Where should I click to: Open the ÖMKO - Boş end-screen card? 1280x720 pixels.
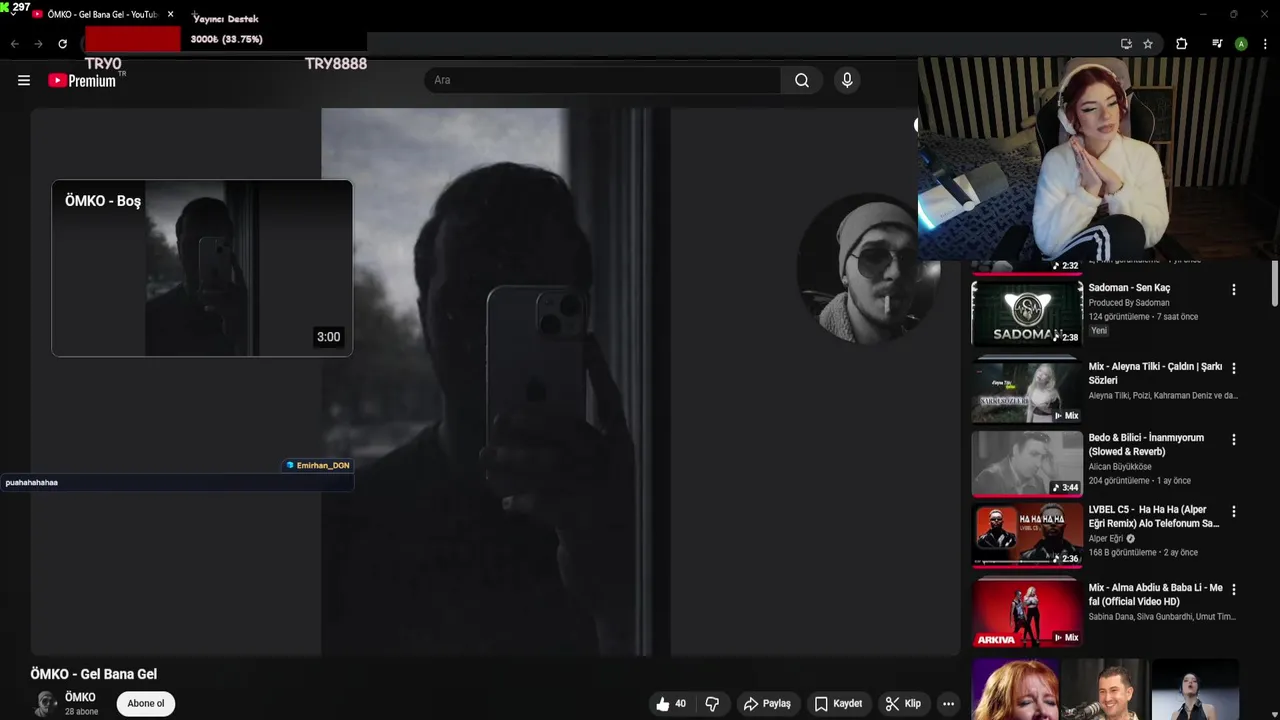click(202, 268)
